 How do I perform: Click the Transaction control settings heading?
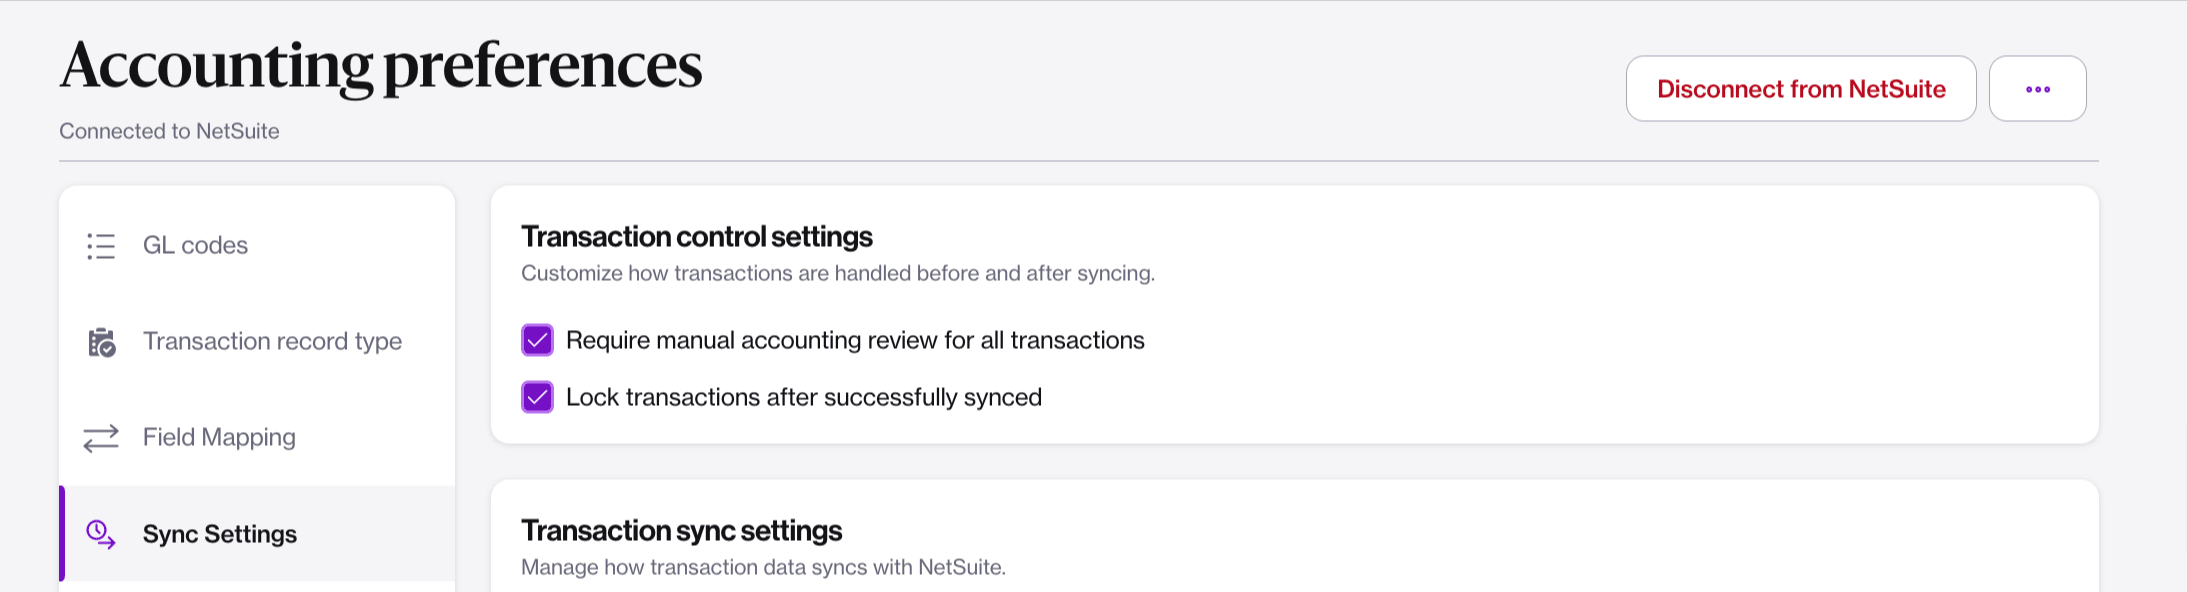(x=697, y=237)
